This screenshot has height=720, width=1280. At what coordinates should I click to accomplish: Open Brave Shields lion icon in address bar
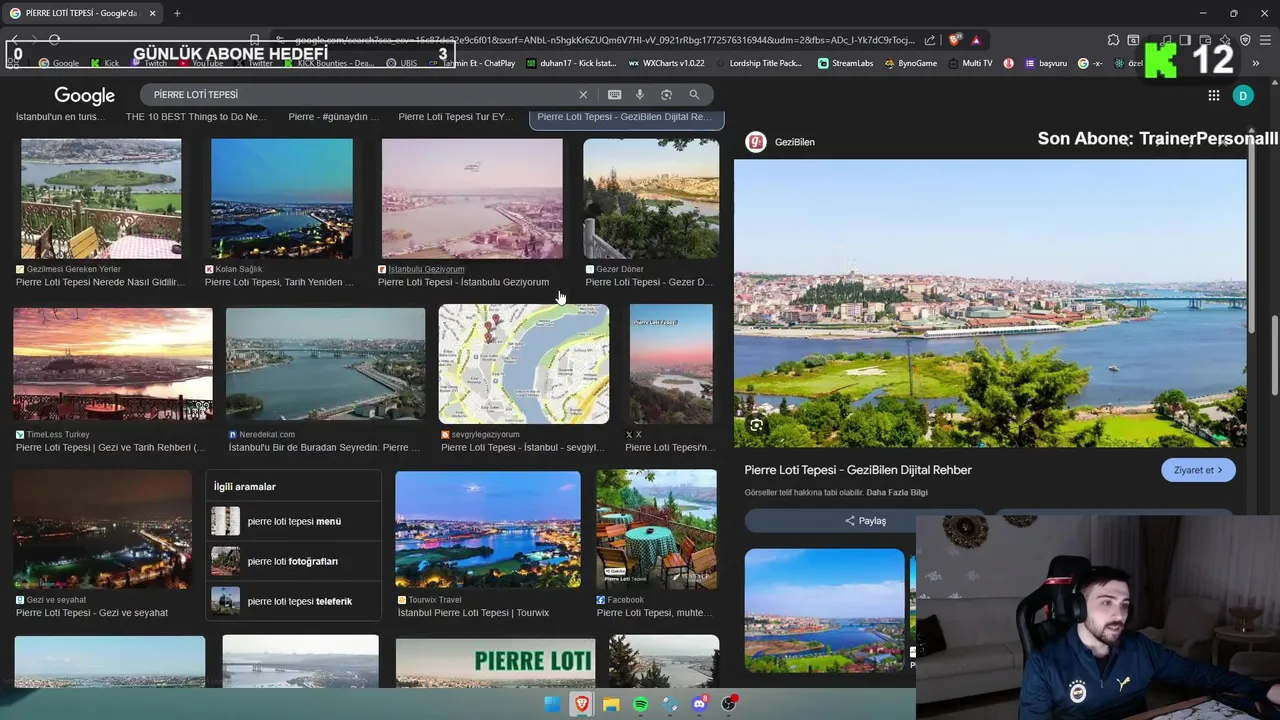pyautogui.click(x=955, y=40)
